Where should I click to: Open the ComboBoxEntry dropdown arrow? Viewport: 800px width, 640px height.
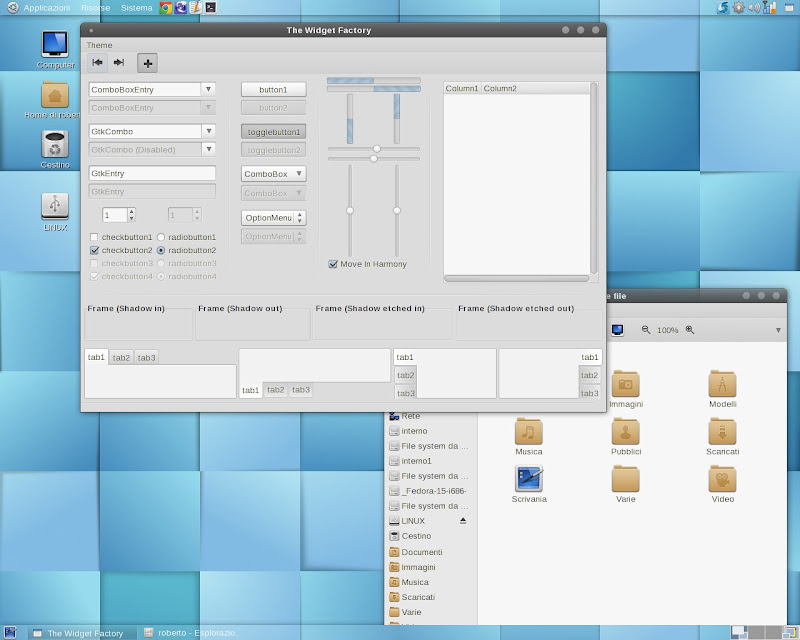click(208, 89)
